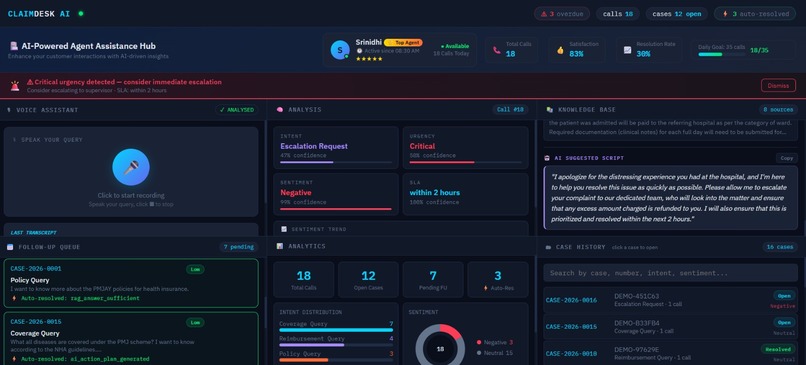Click the 16 cases badge
Screen dimensions: 806x365
point(780,247)
